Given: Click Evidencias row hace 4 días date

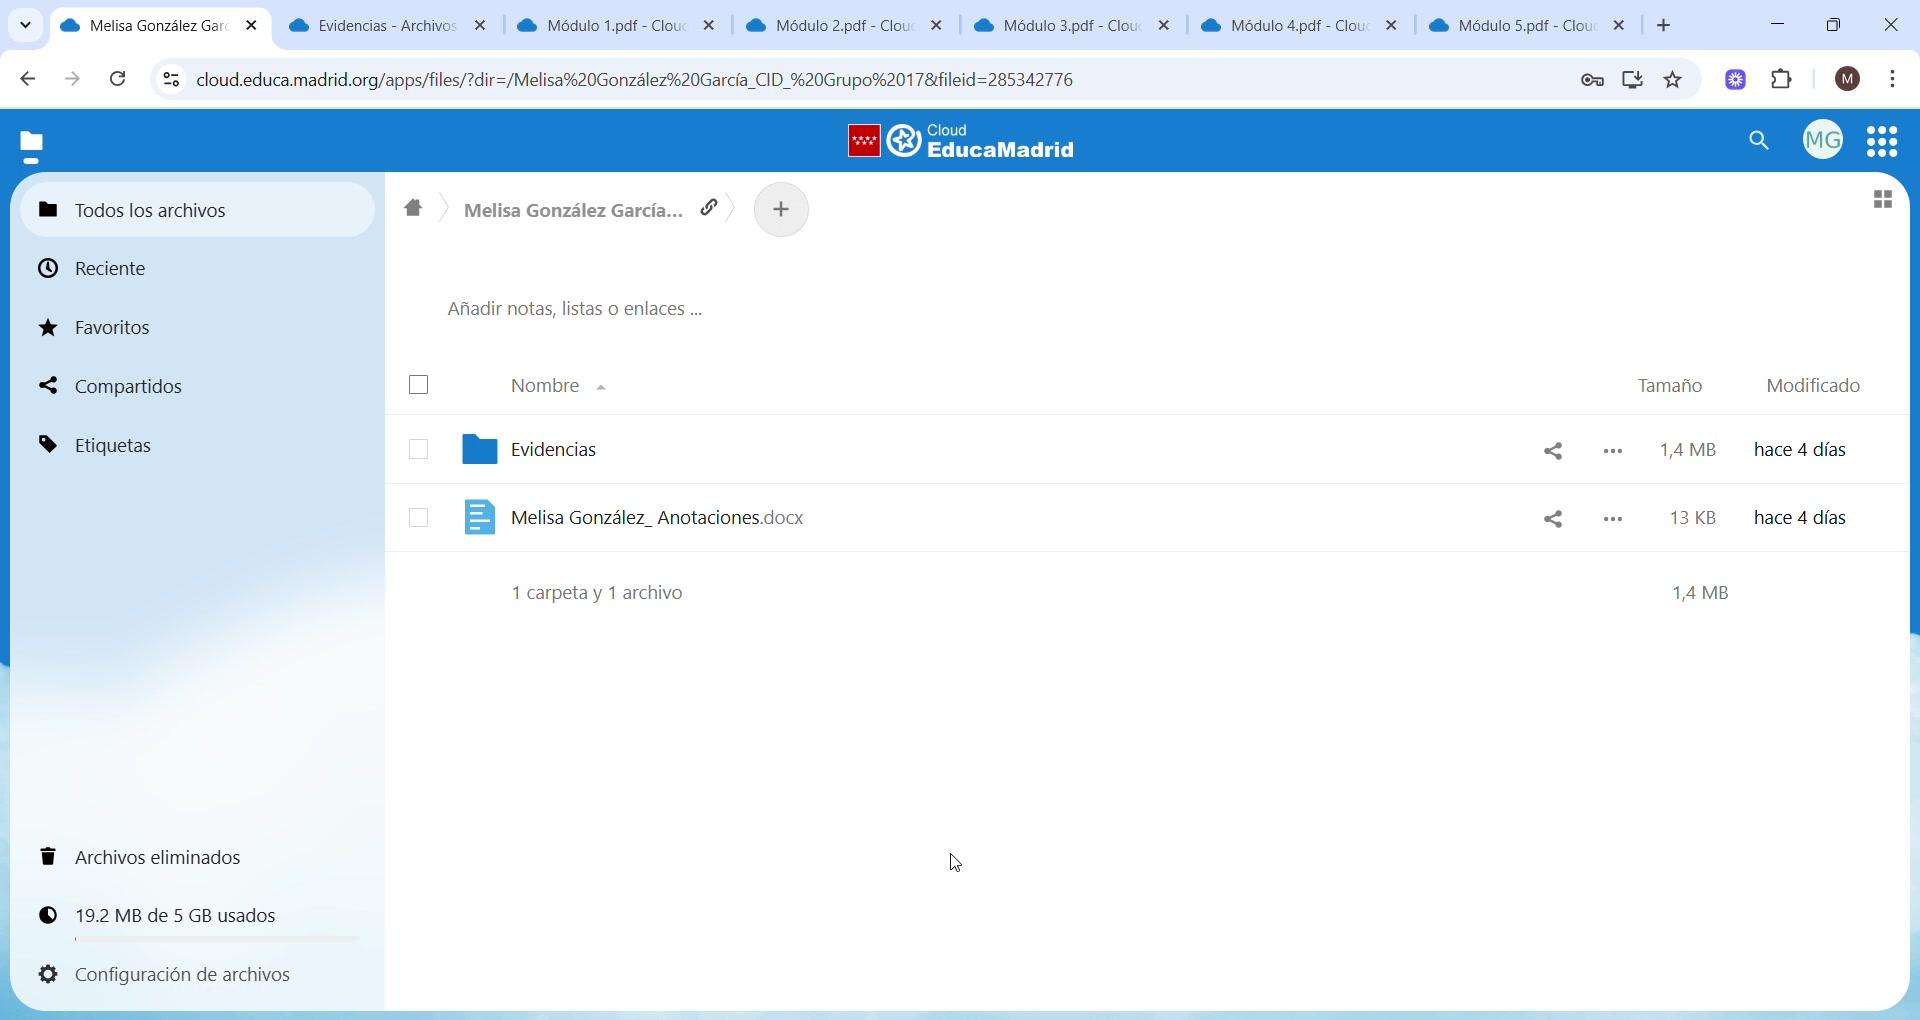Looking at the screenshot, I should click(1800, 450).
